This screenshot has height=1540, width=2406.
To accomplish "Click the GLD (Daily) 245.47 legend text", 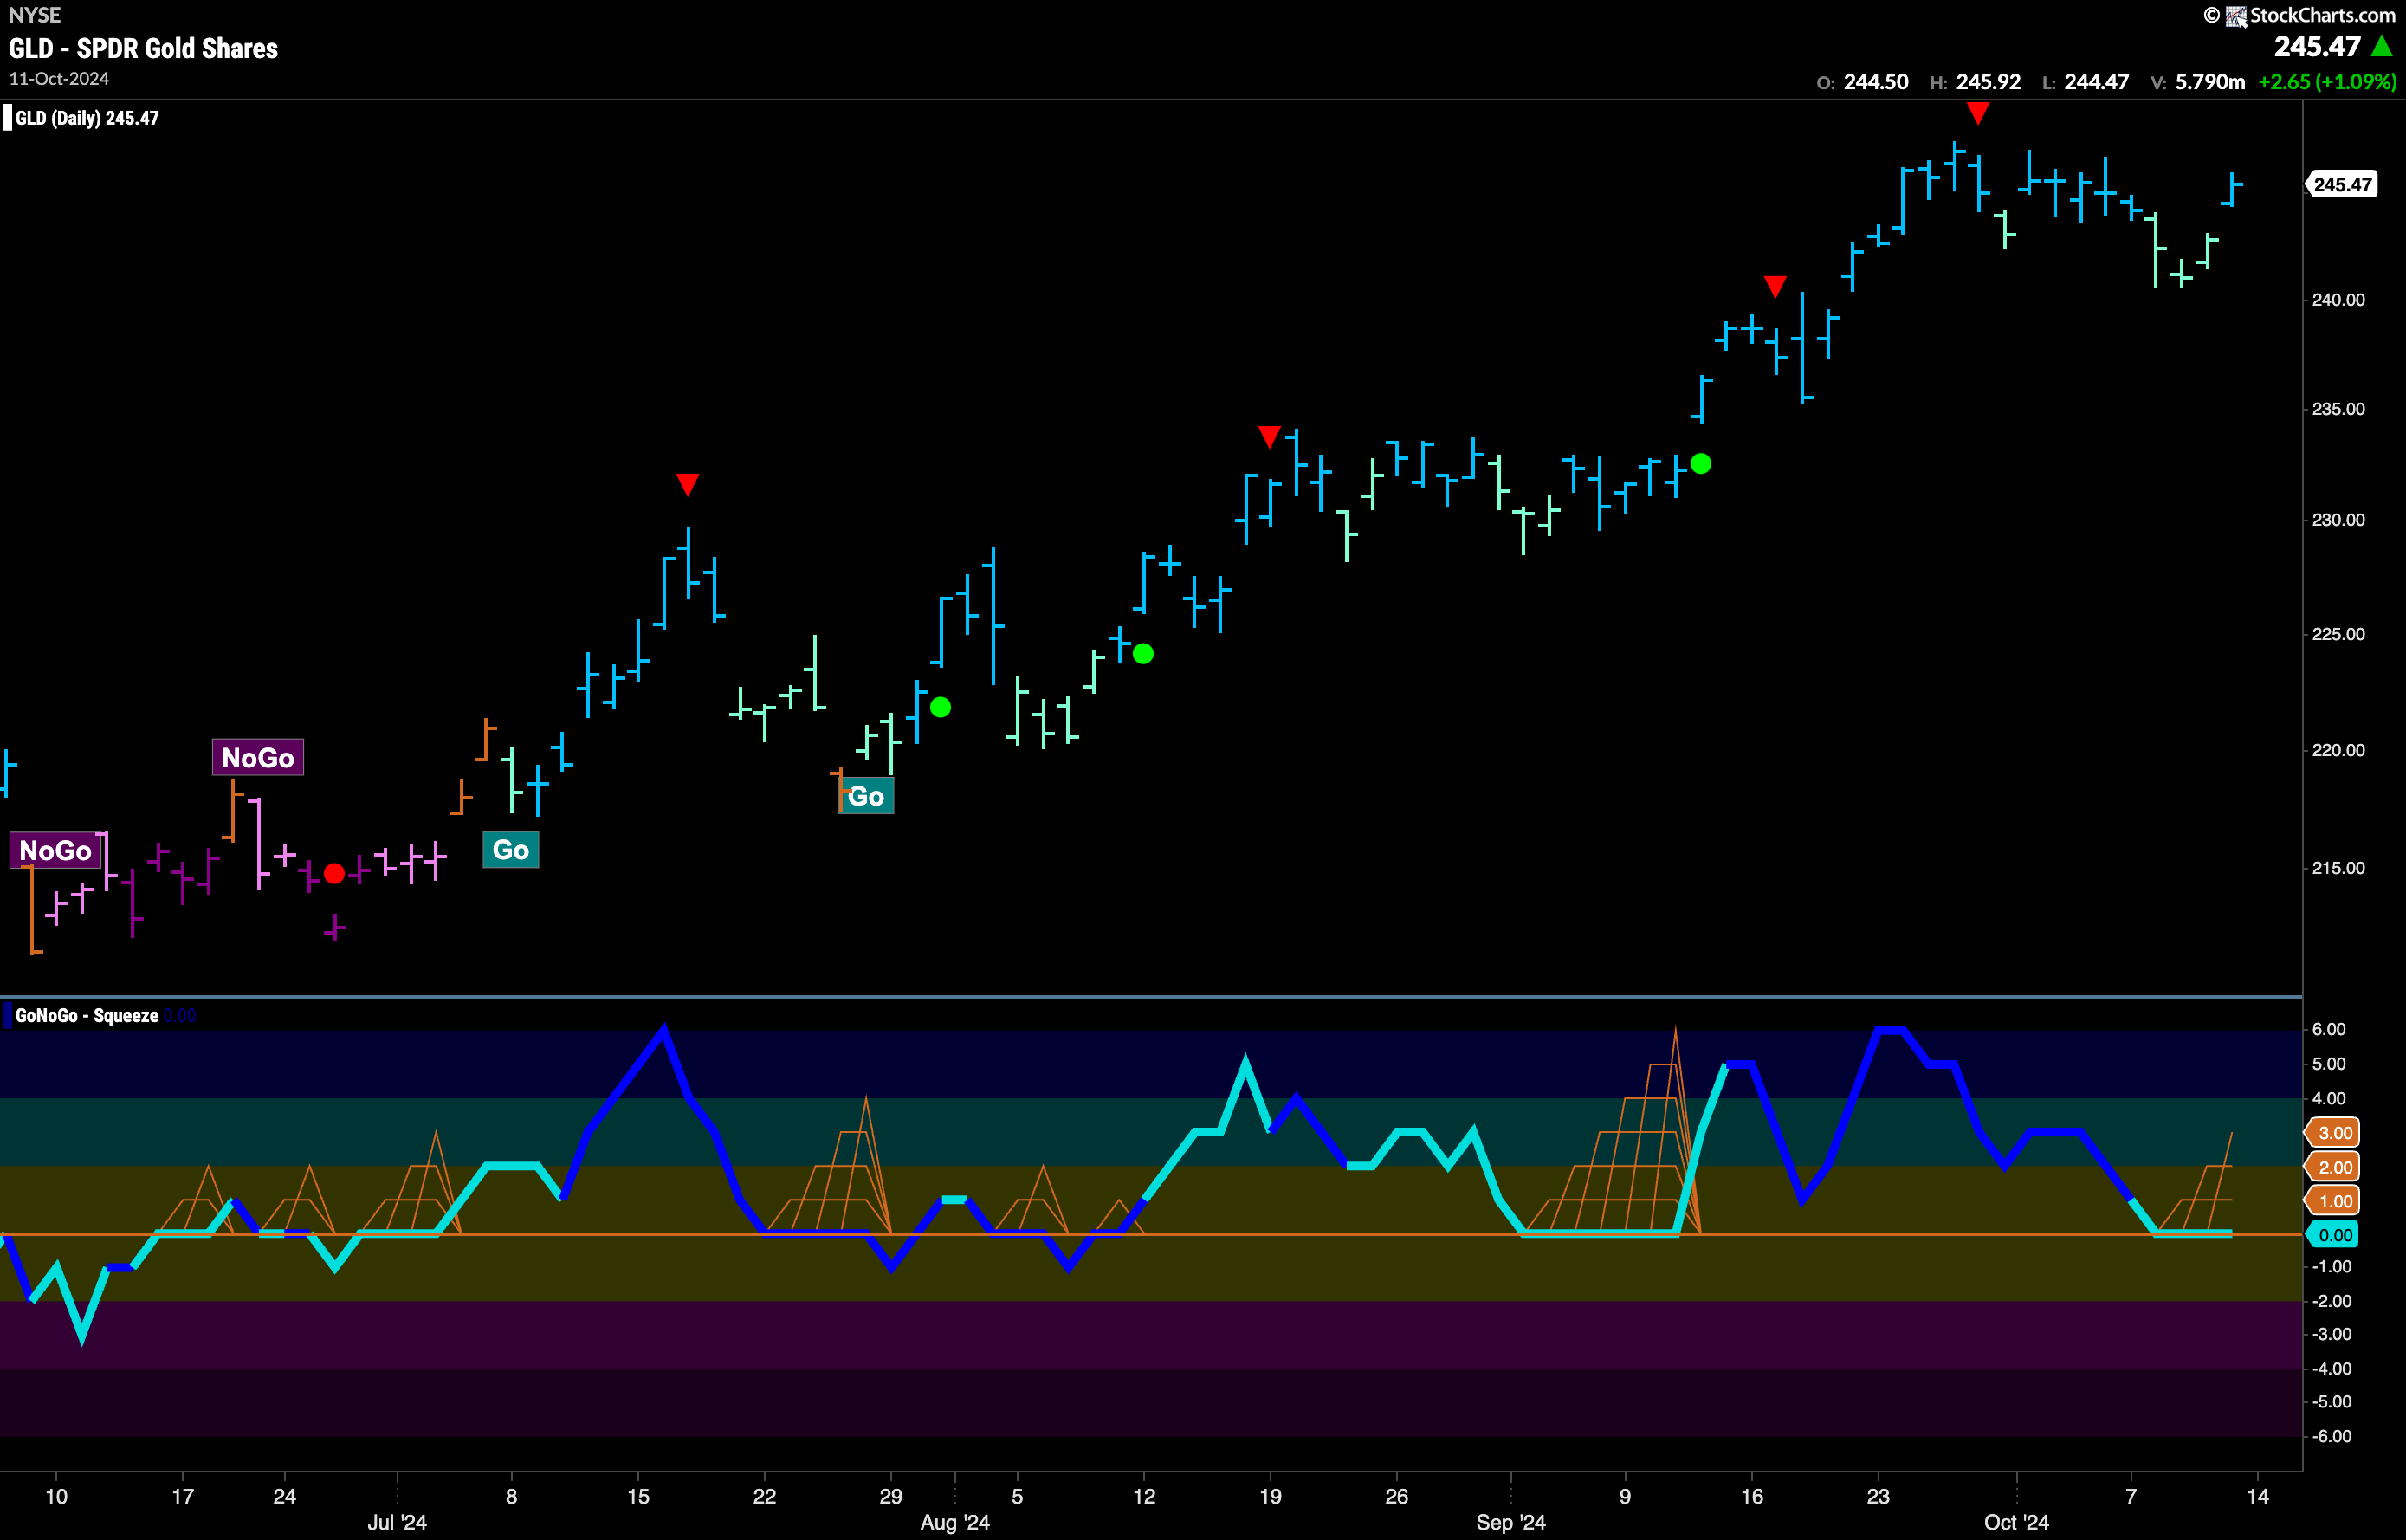I will coord(87,118).
